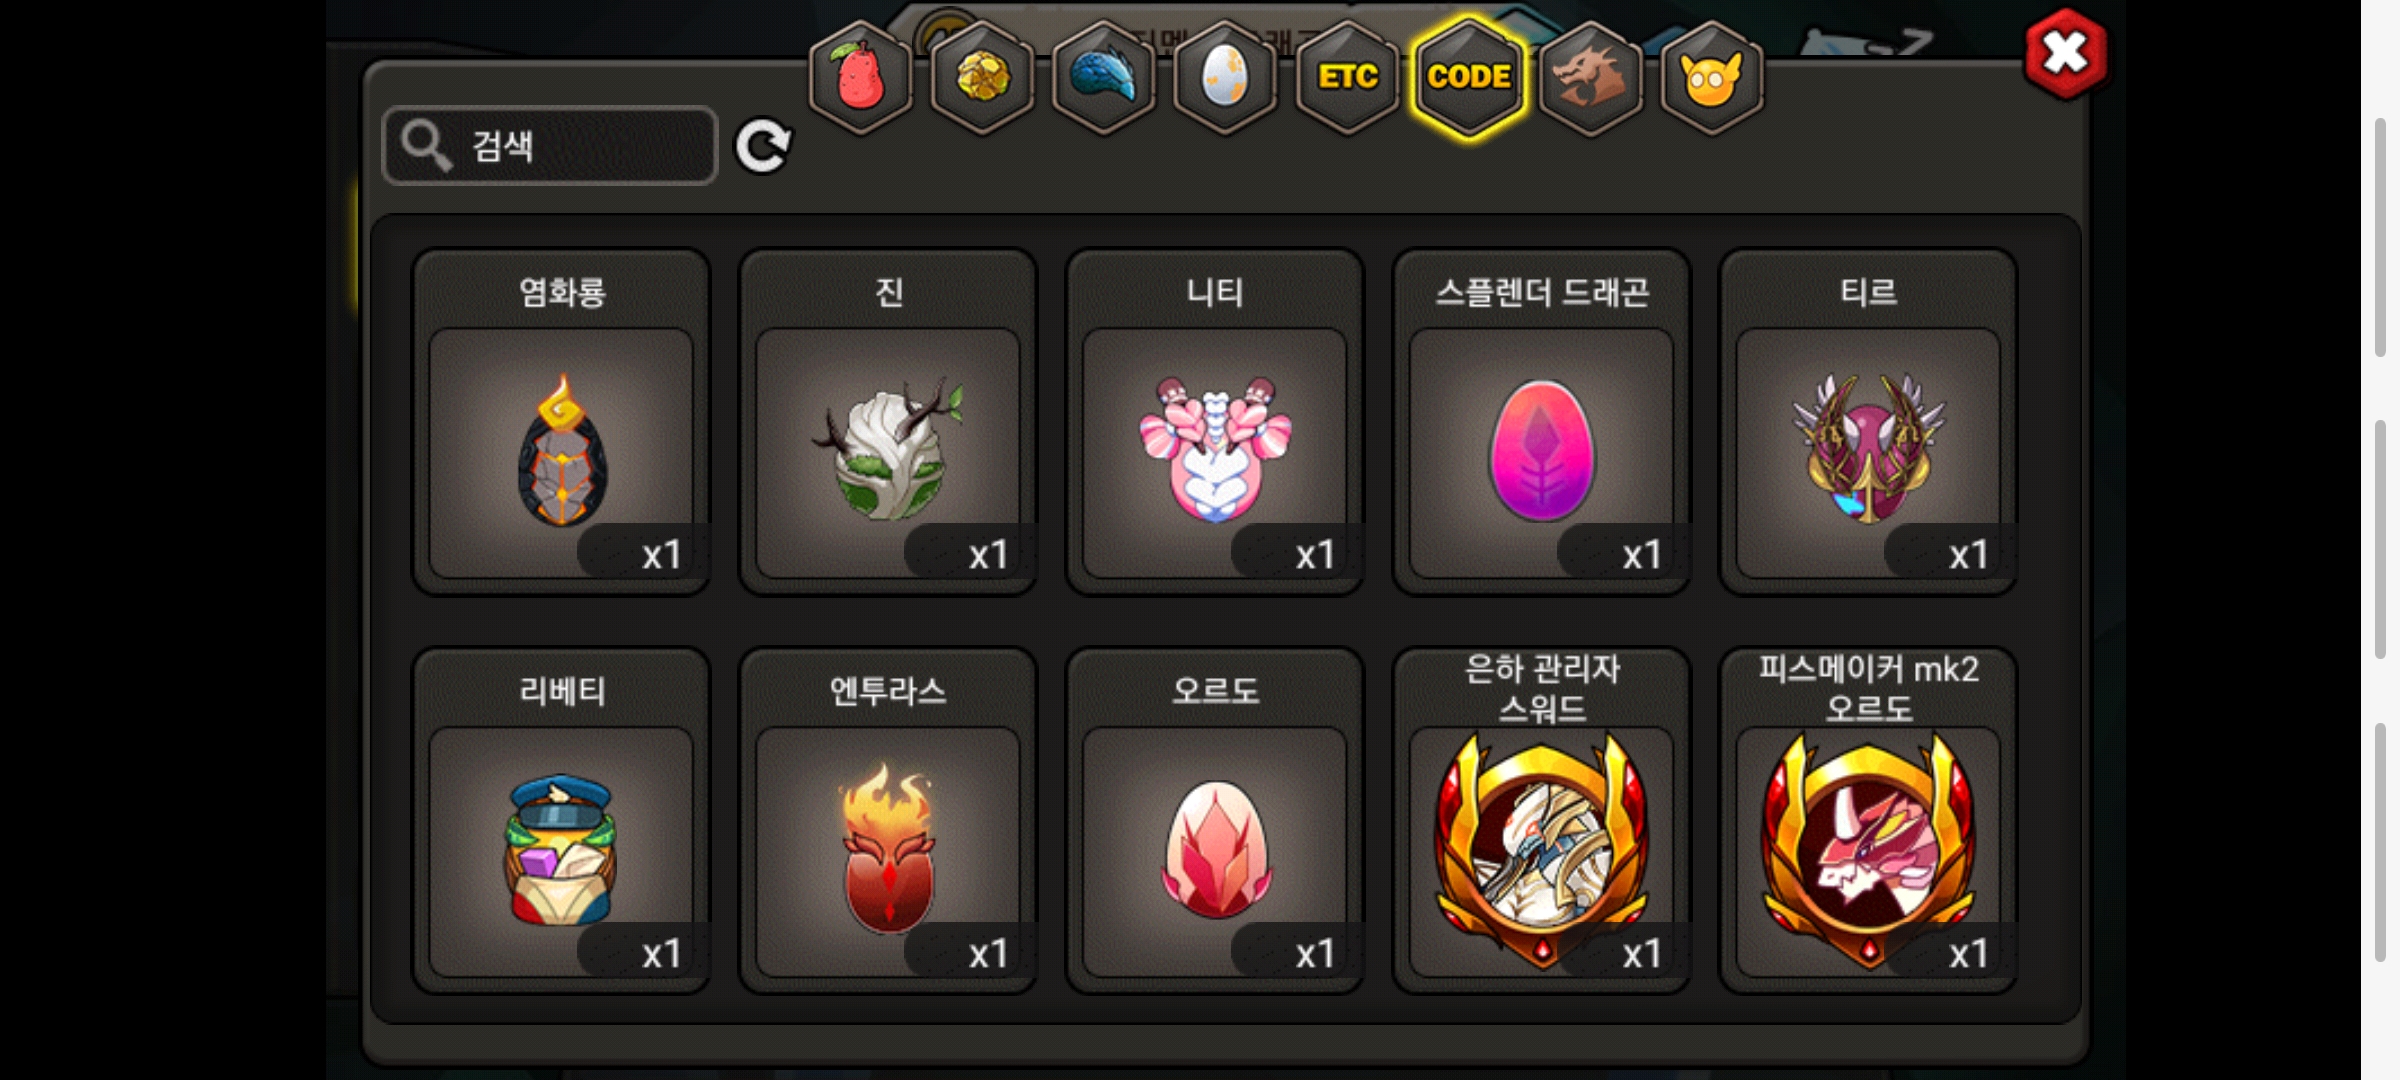The image size is (2400, 1080).
Task: Select the 염화룡 flame egg item
Action: (x=562, y=422)
